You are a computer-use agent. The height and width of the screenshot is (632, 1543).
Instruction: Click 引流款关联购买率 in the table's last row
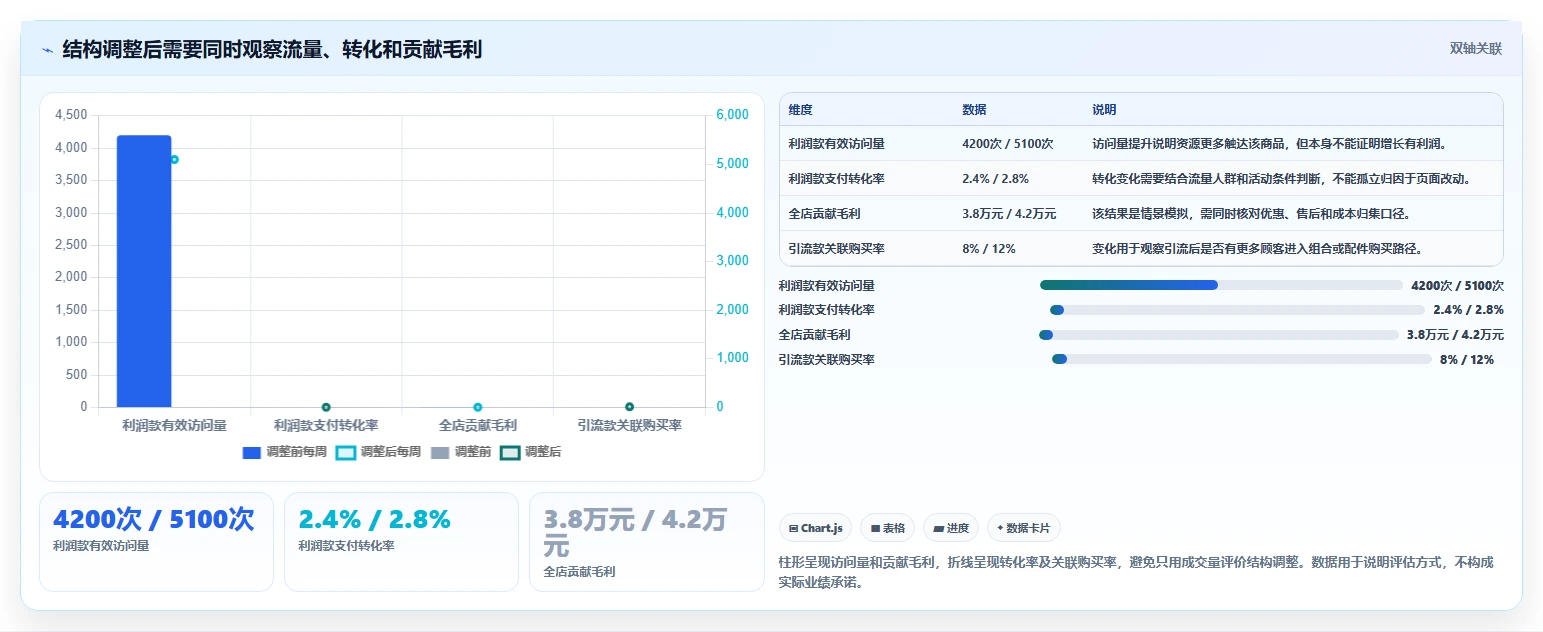836,249
